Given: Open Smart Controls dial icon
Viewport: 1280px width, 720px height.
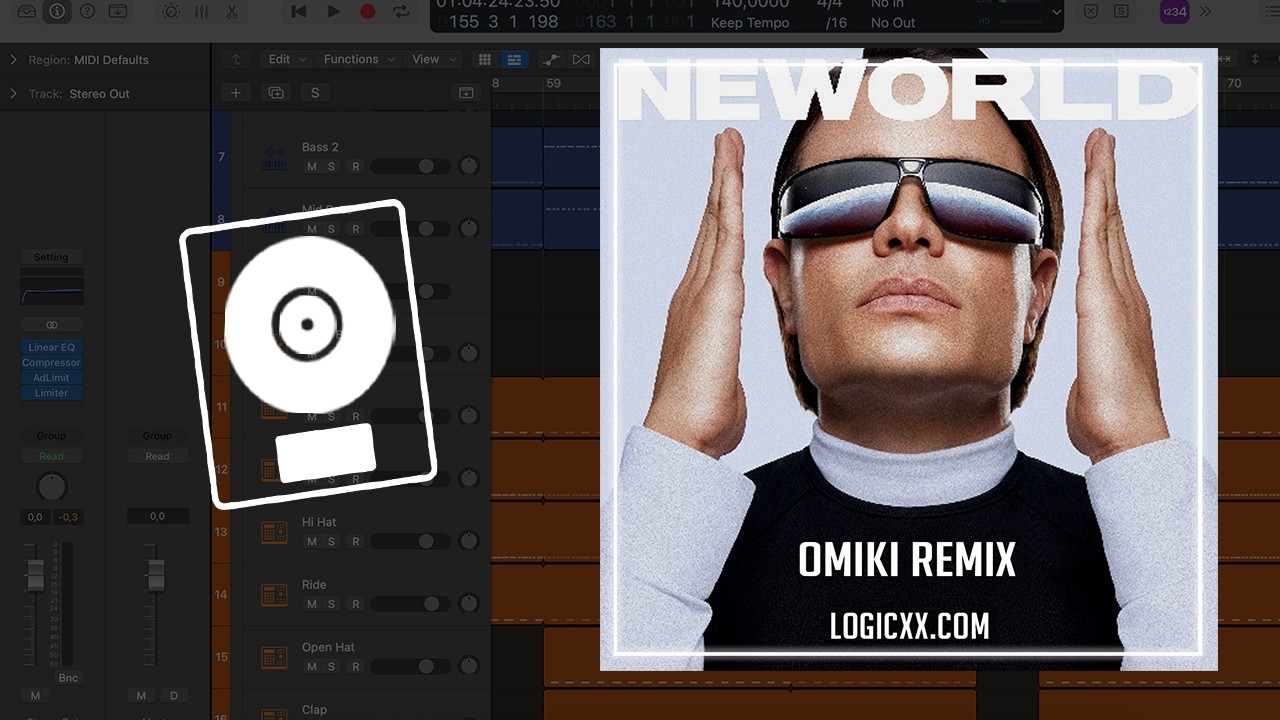Looking at the screenshot, I should coord(171,11).
